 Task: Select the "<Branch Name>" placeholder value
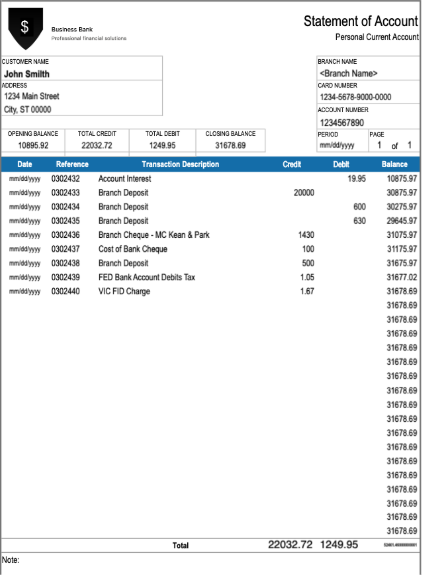pyautogui.click(x=348, y=74)
